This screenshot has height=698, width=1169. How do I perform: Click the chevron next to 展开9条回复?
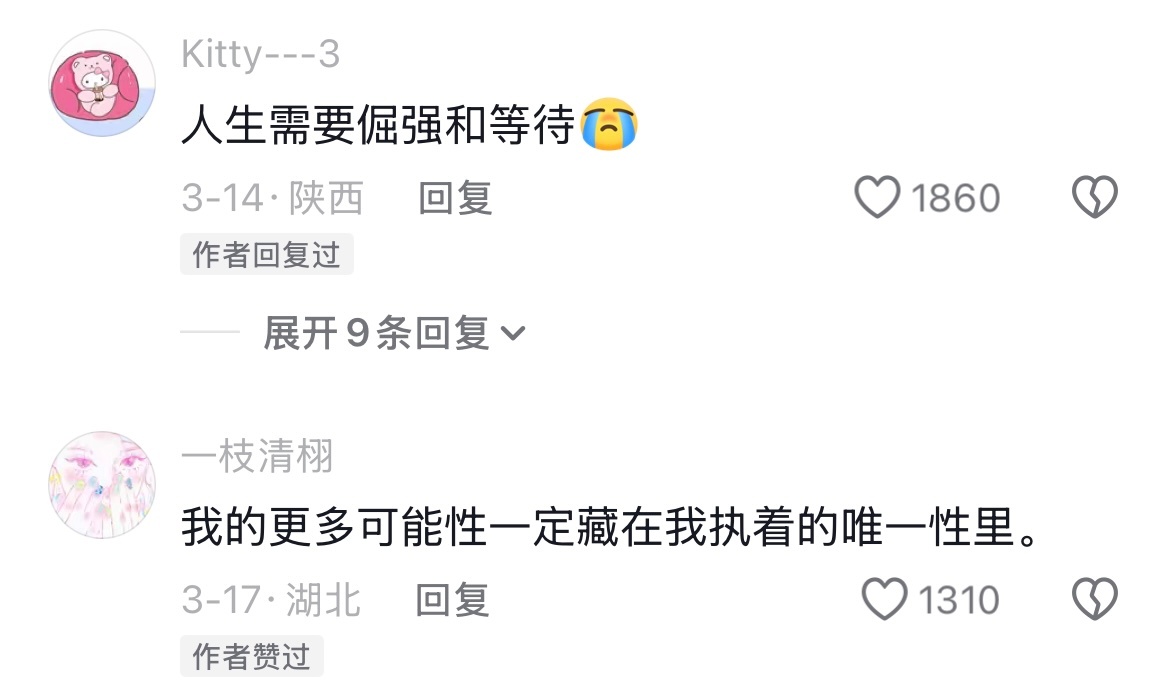[x=513, y=333]
